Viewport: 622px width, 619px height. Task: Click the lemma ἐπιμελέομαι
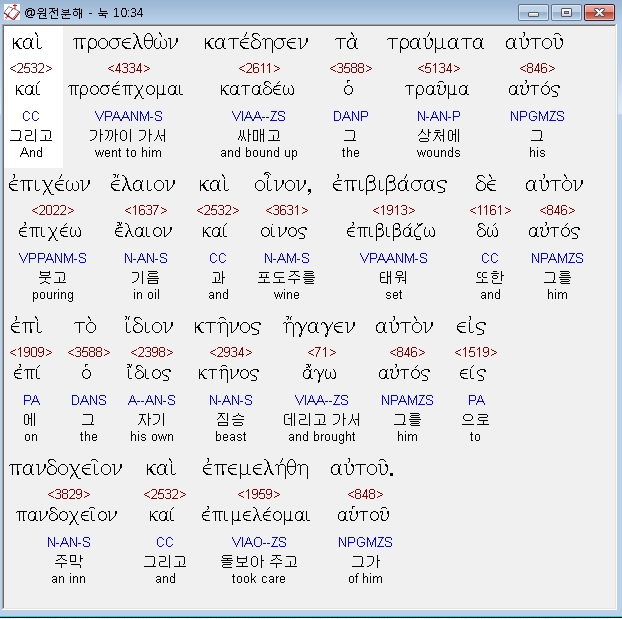(x=256, y=515)
